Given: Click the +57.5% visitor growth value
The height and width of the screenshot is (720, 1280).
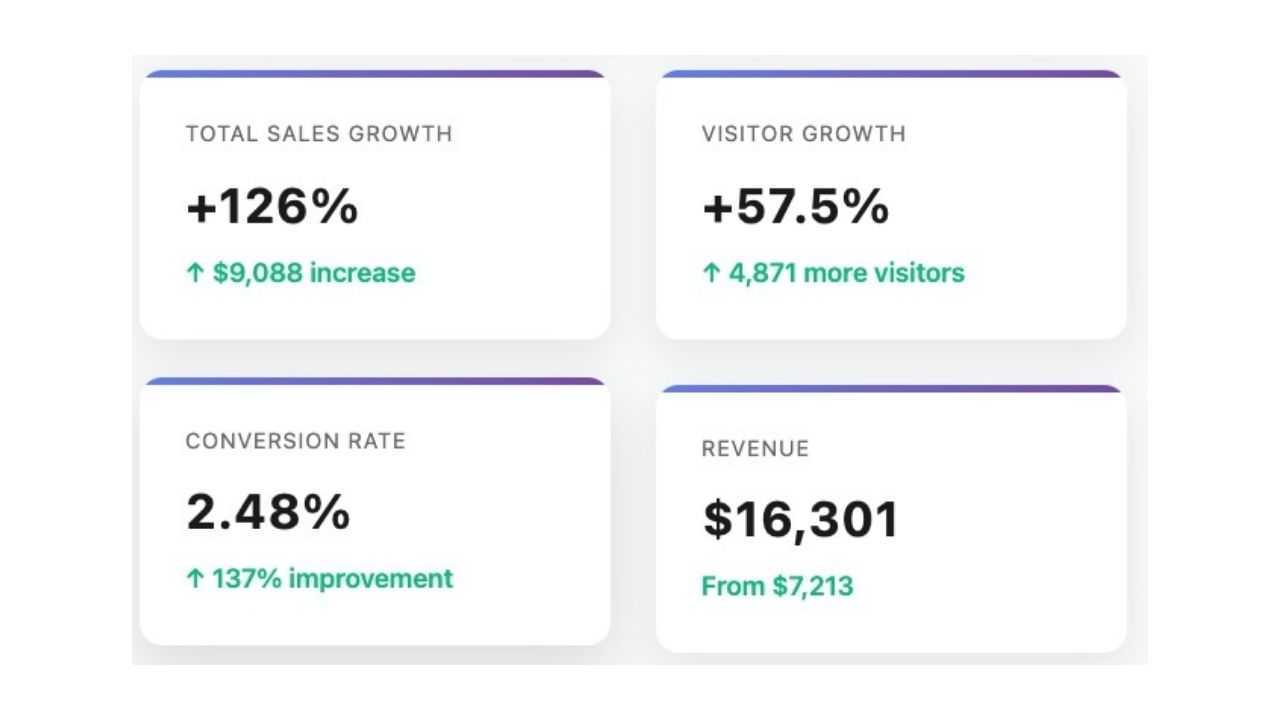Looking at the screenshot, I should point(795,205).
